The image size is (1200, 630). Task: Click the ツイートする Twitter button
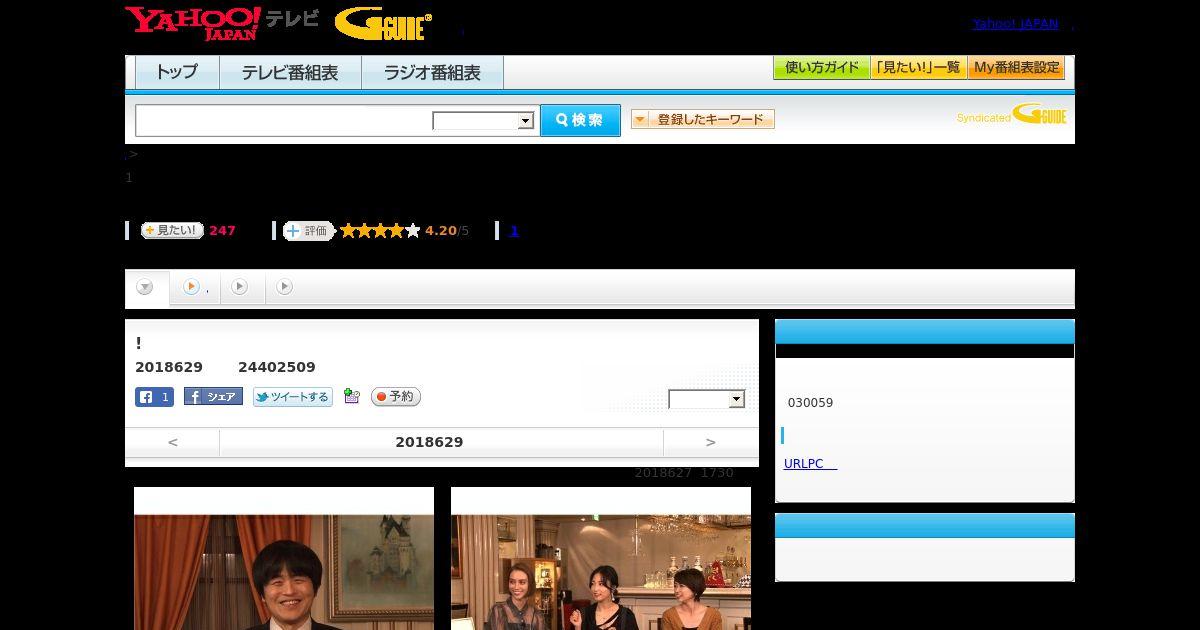[x=292, y=397]
